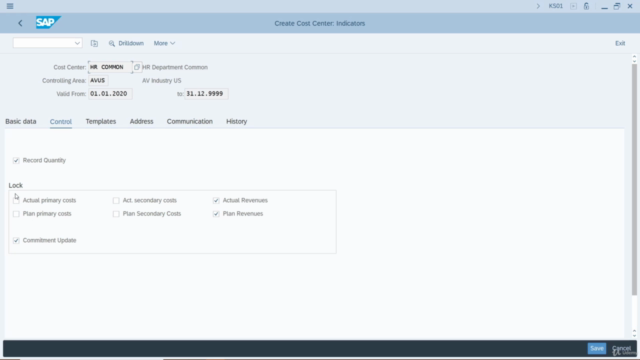Click the AV Industry US text

162,81
